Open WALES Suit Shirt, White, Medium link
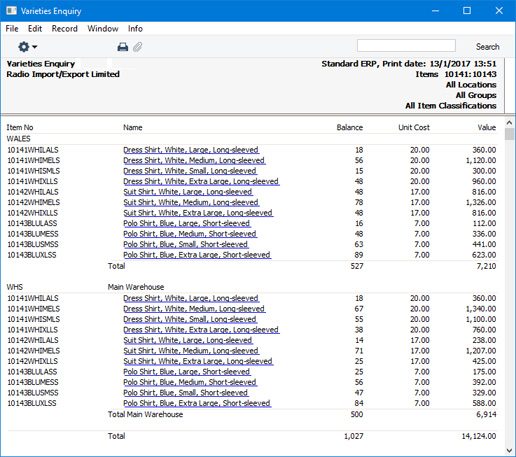516x457 pixels. click(x=191, y=202)
